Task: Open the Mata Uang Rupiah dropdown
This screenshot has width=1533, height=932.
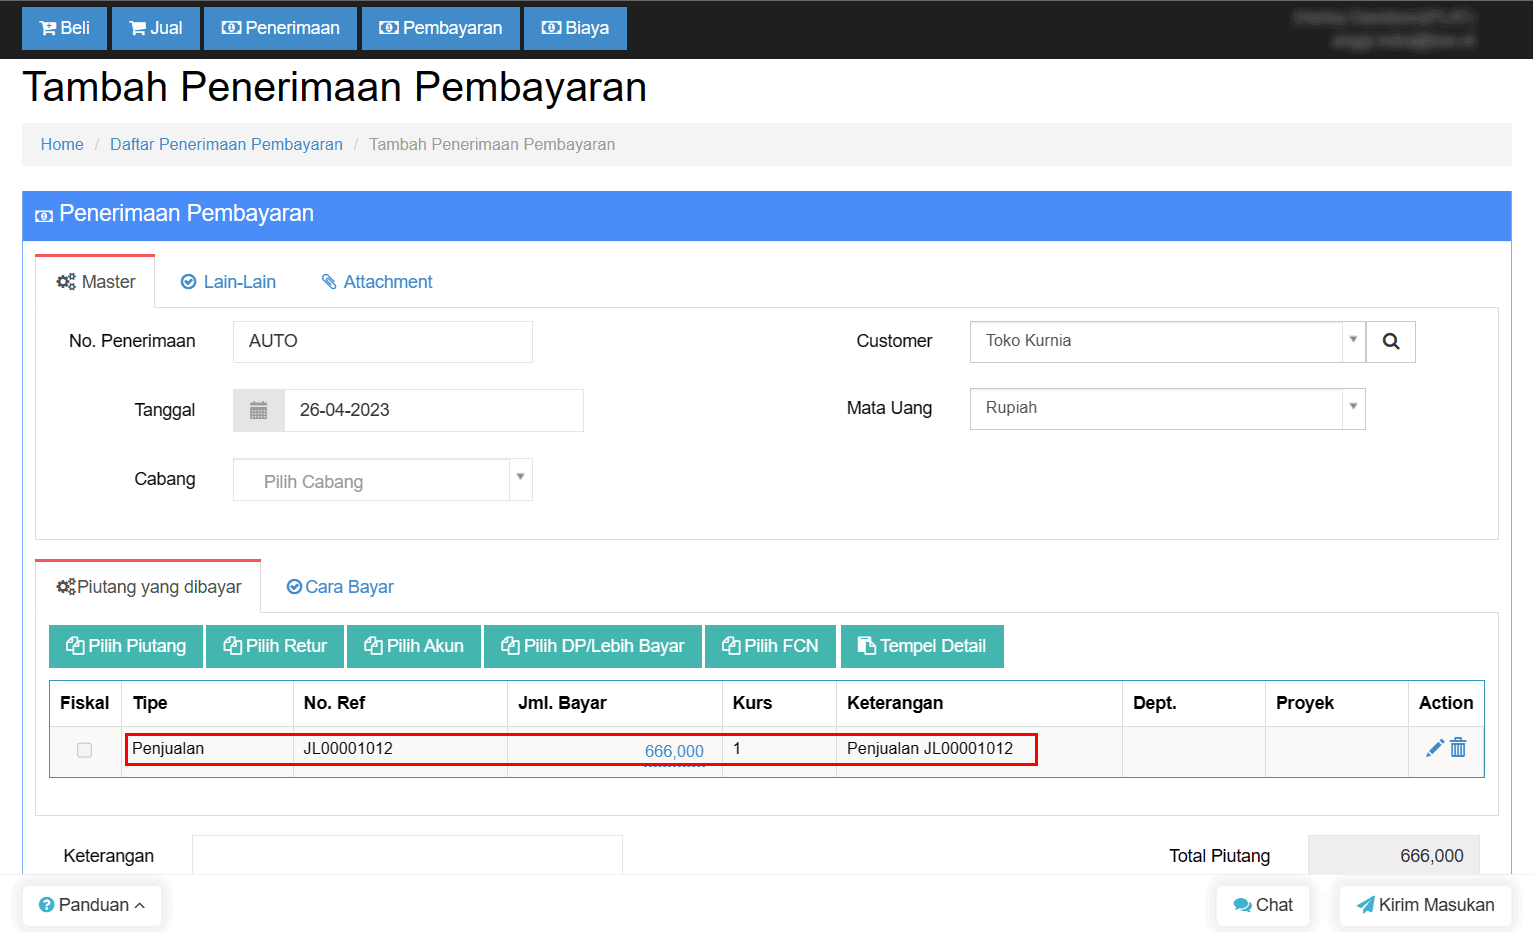Action: click(1167, 408)
